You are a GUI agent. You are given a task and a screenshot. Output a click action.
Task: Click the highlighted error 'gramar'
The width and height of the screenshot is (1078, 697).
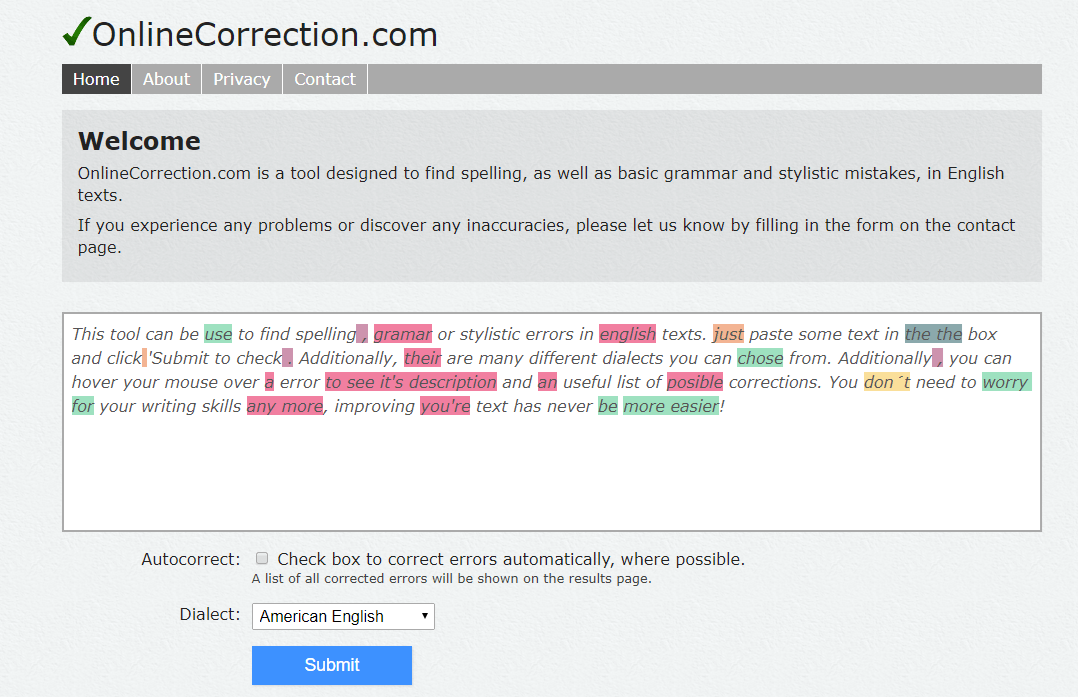(403, 333)
